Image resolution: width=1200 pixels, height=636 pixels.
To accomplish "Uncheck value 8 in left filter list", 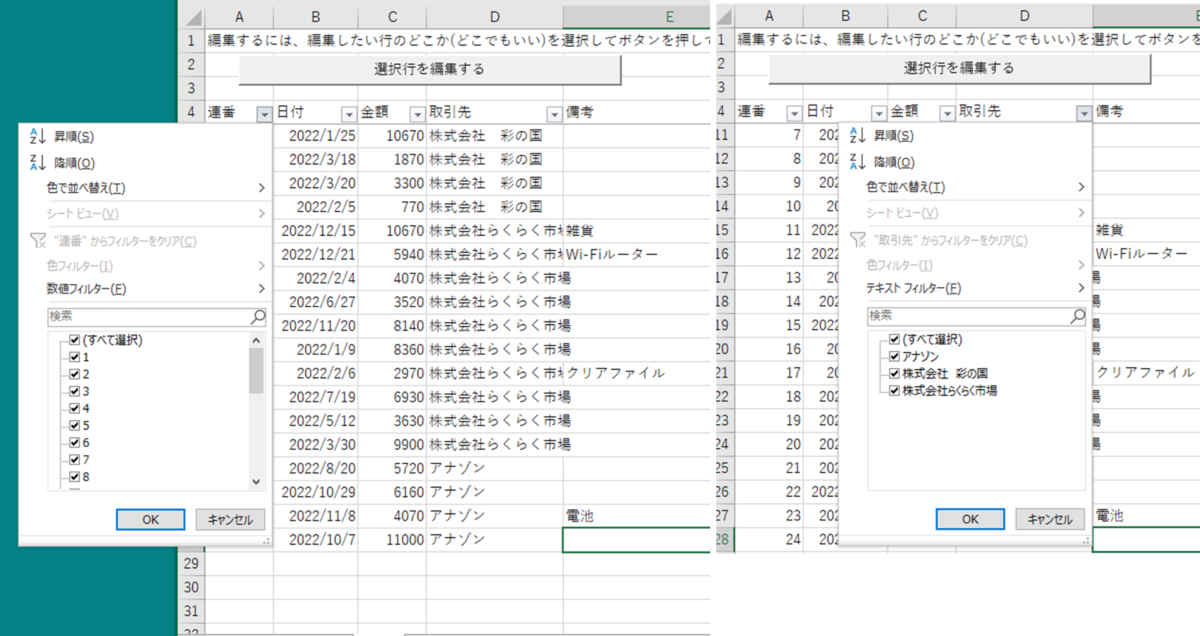I will click(x=74, y=476).
